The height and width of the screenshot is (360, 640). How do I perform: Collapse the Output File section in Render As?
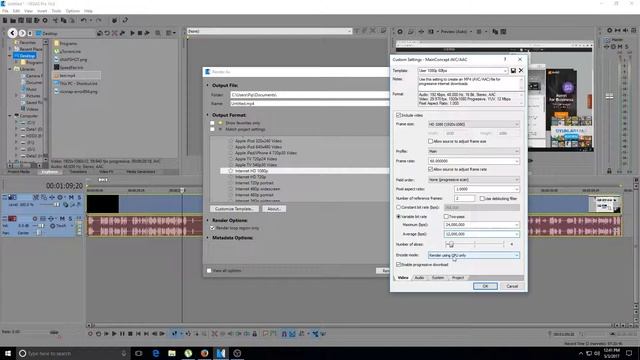click(x=207, y=85)
